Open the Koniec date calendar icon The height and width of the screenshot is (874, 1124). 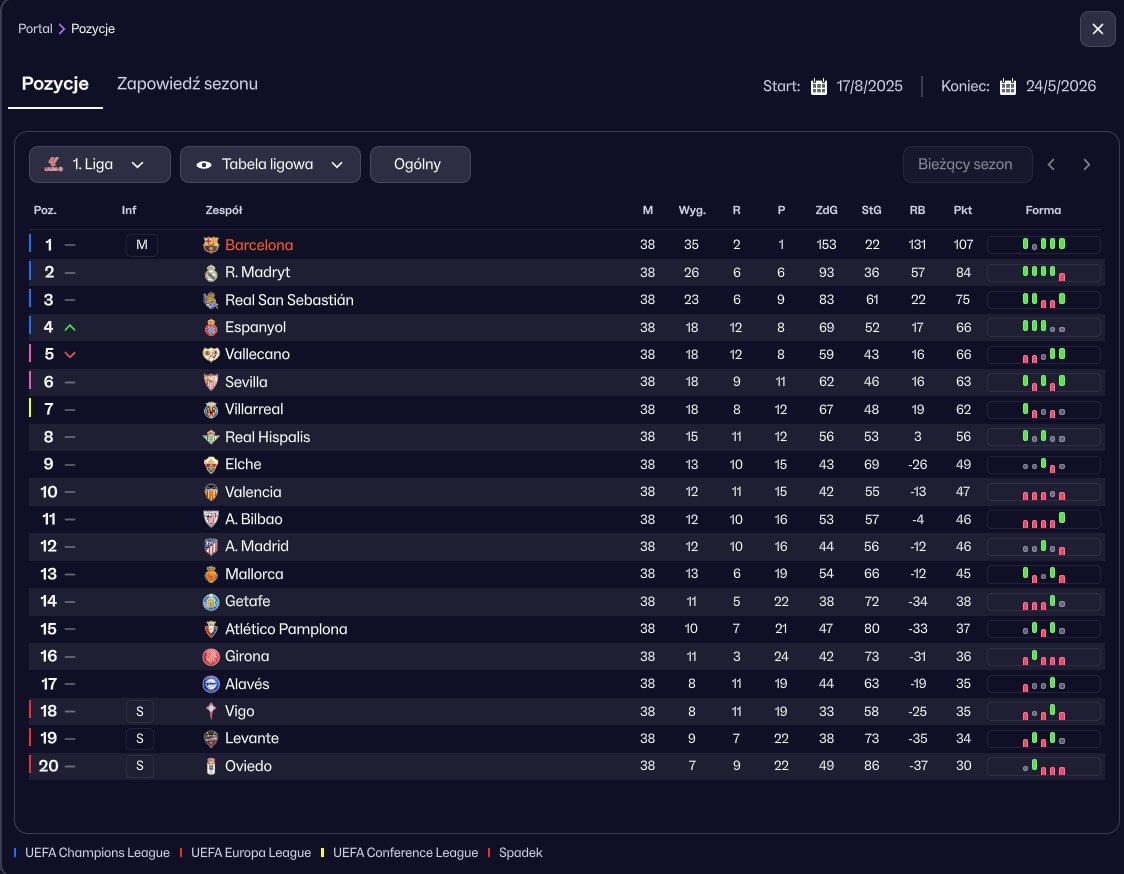point(1008,86)
